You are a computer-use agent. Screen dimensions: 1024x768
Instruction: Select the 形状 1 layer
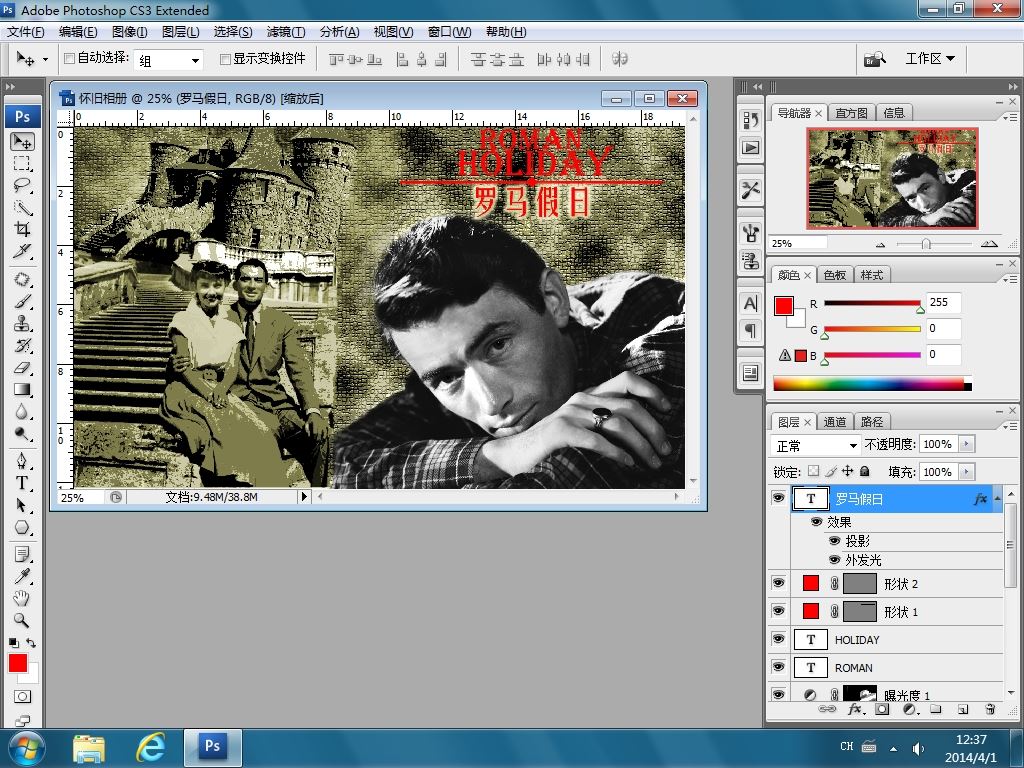[x=897, y=611]
